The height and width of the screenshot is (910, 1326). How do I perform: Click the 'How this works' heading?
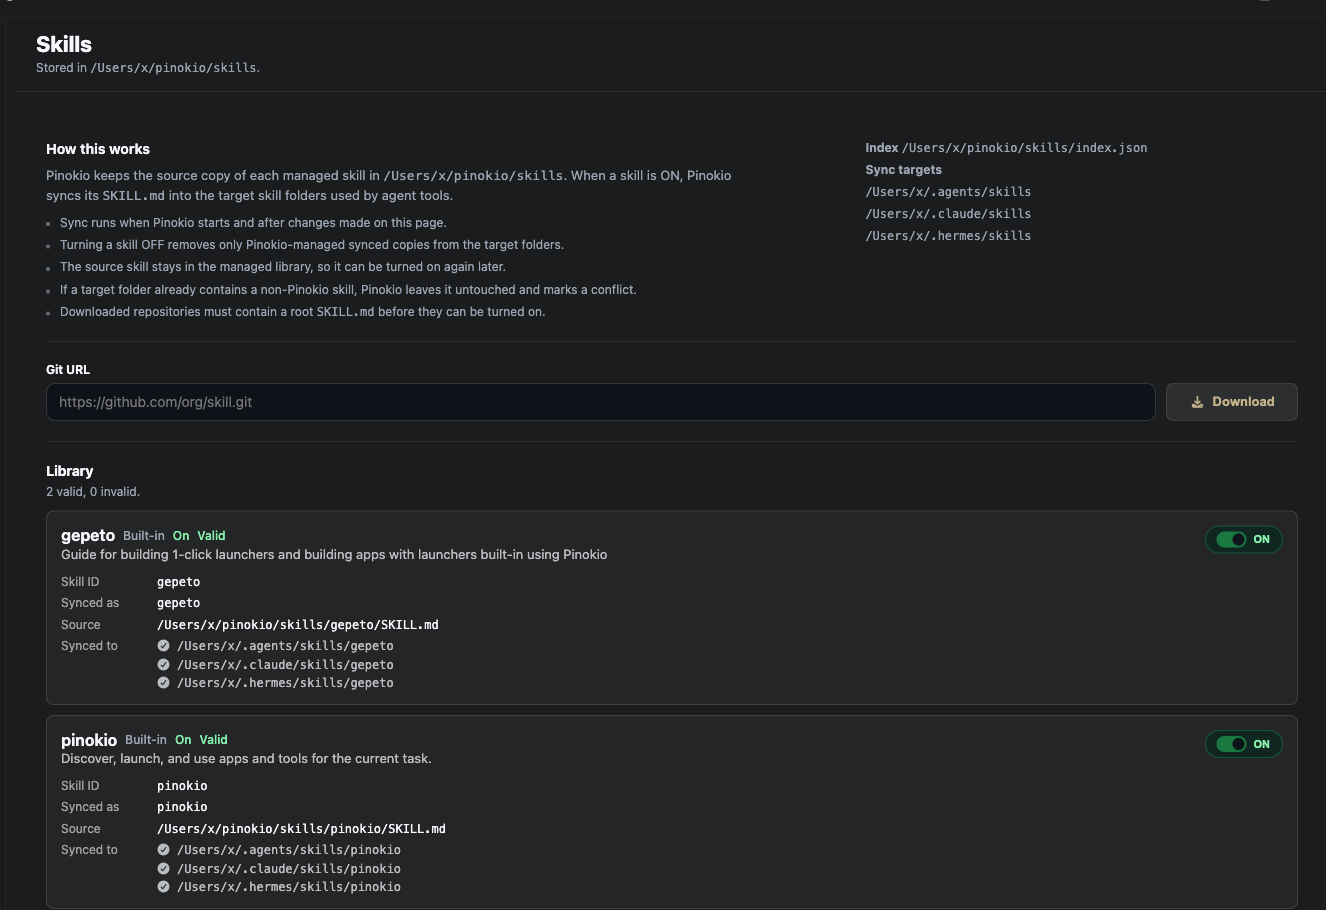[98, 149]
